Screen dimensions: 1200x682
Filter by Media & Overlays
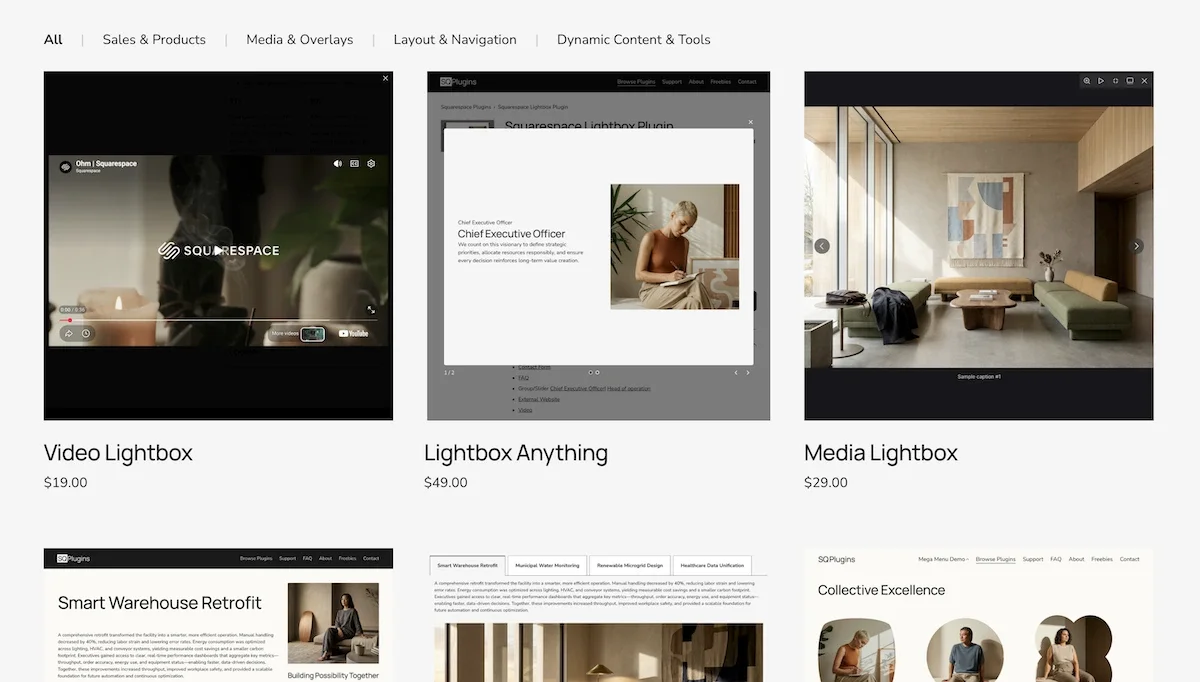(x=300, y=40)
